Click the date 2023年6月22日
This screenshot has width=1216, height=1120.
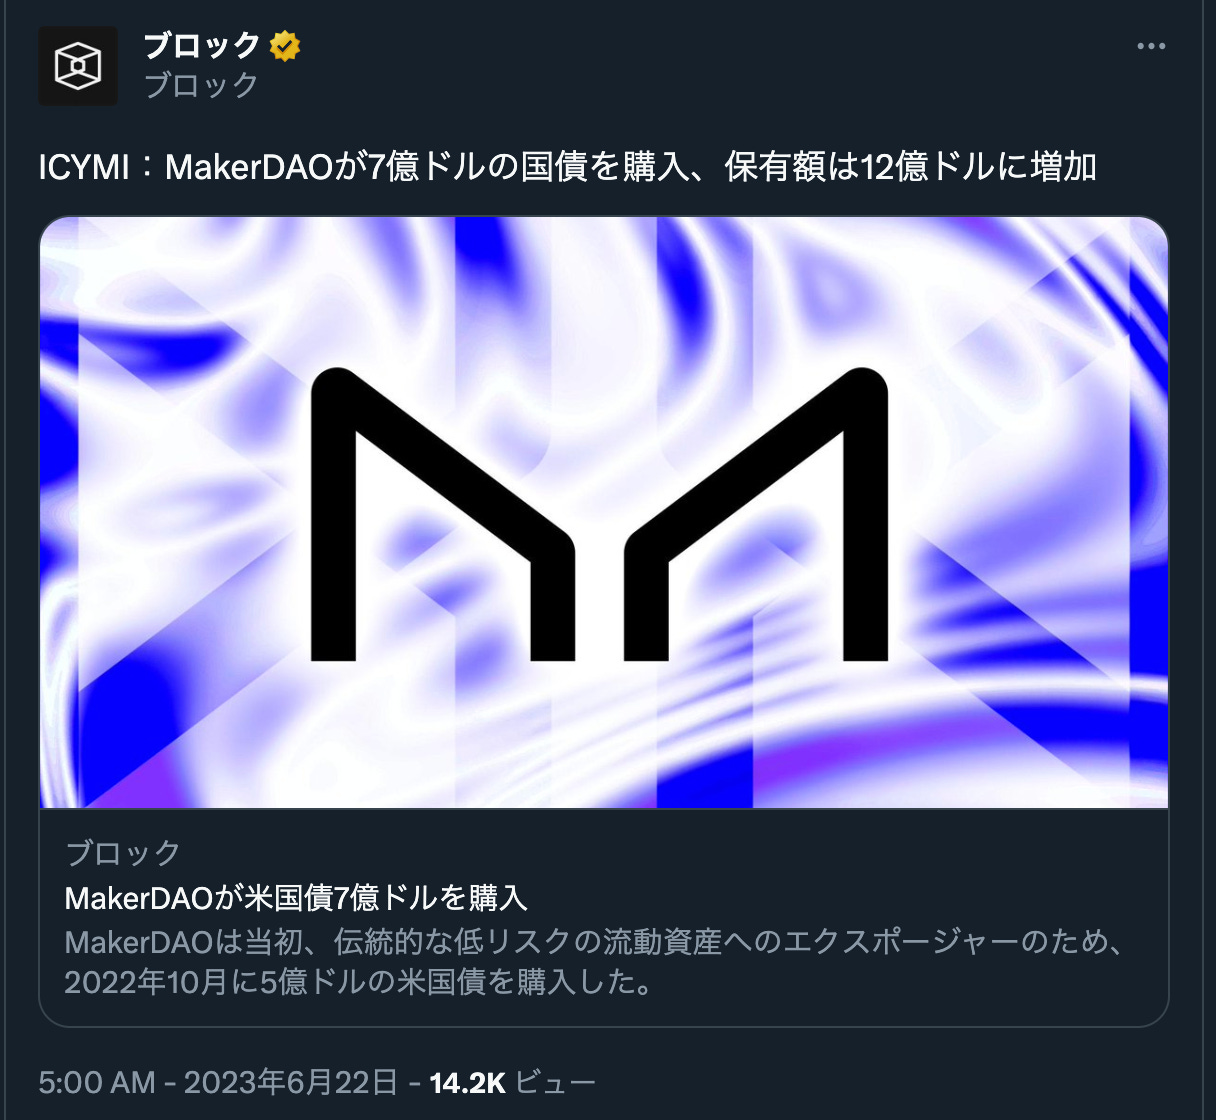click(x=291, y=1082)
